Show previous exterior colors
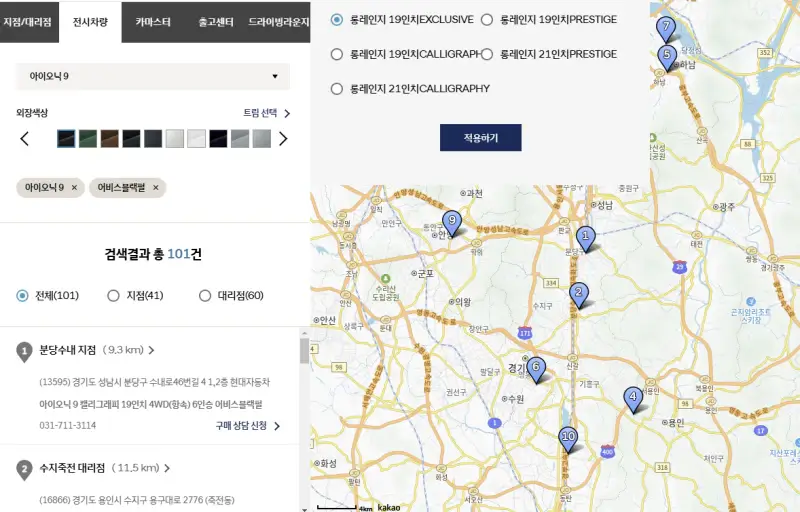This screenshot has width=800, height=512. coord(24,138)
